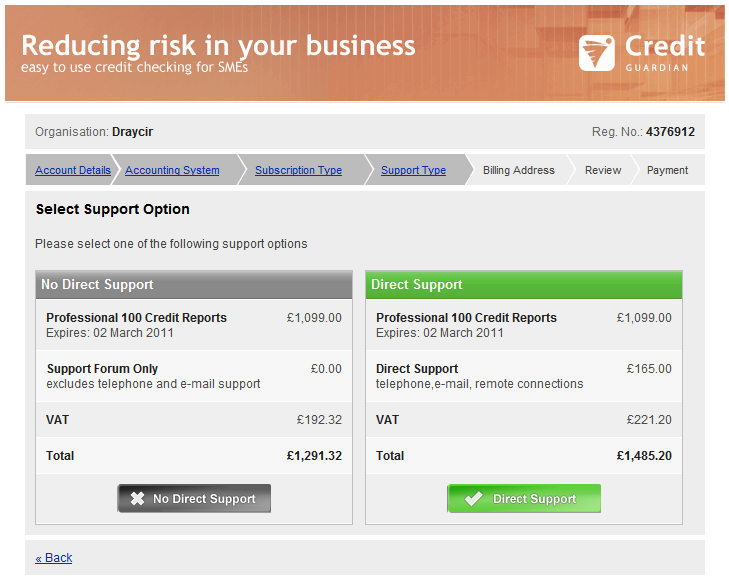Choose the green Direct Support button
729x585 pixels.
point(524,499)
